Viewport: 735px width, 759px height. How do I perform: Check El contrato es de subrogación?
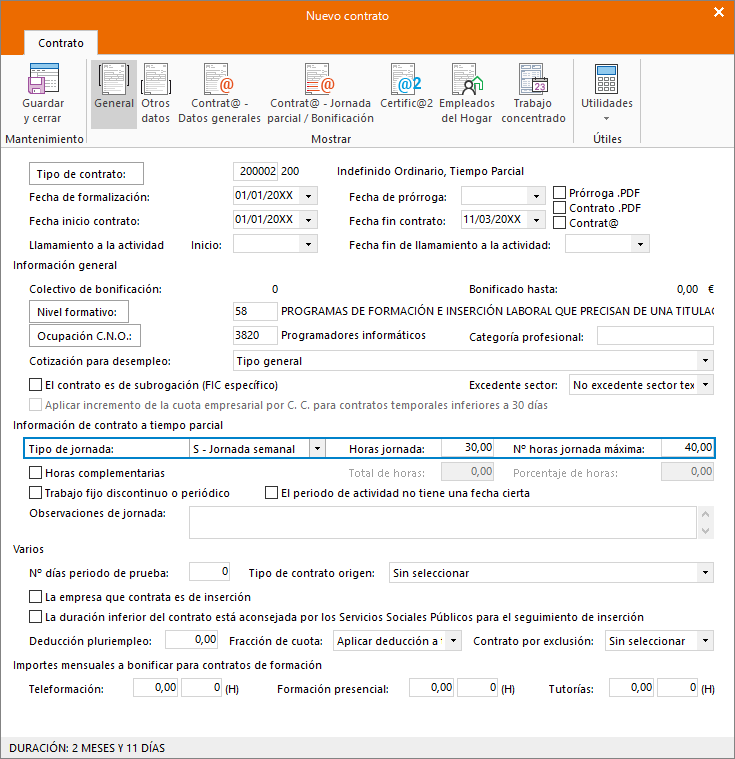point(35,385)
